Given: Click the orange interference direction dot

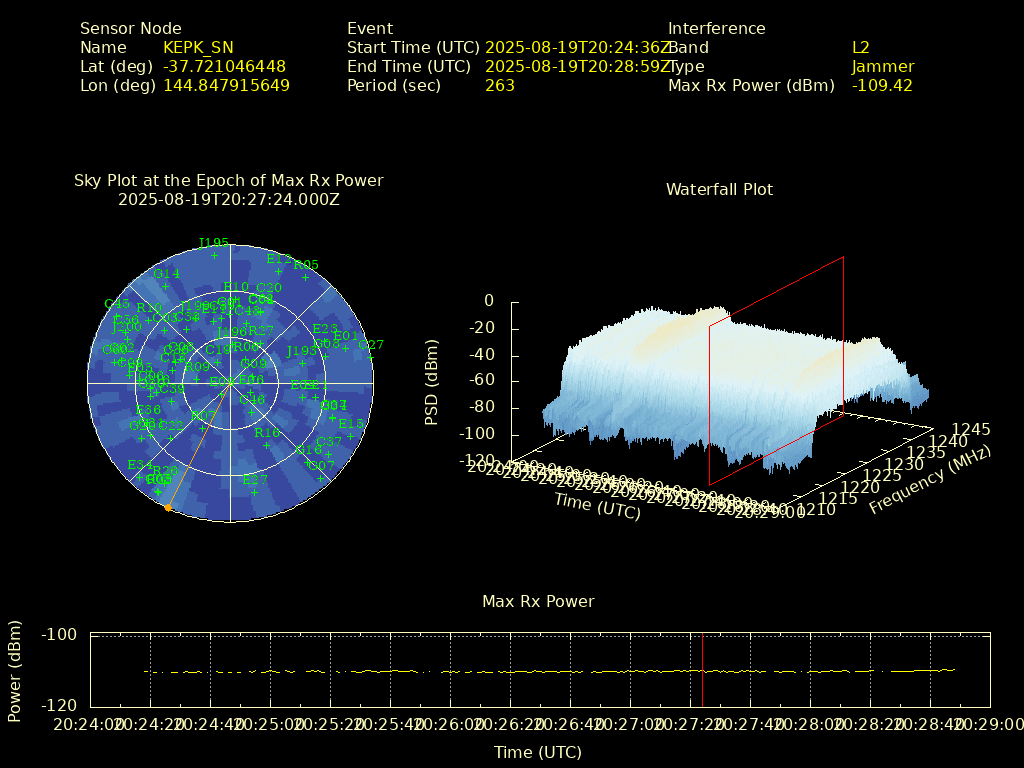Looking at the screenshot, I should 168,508.
